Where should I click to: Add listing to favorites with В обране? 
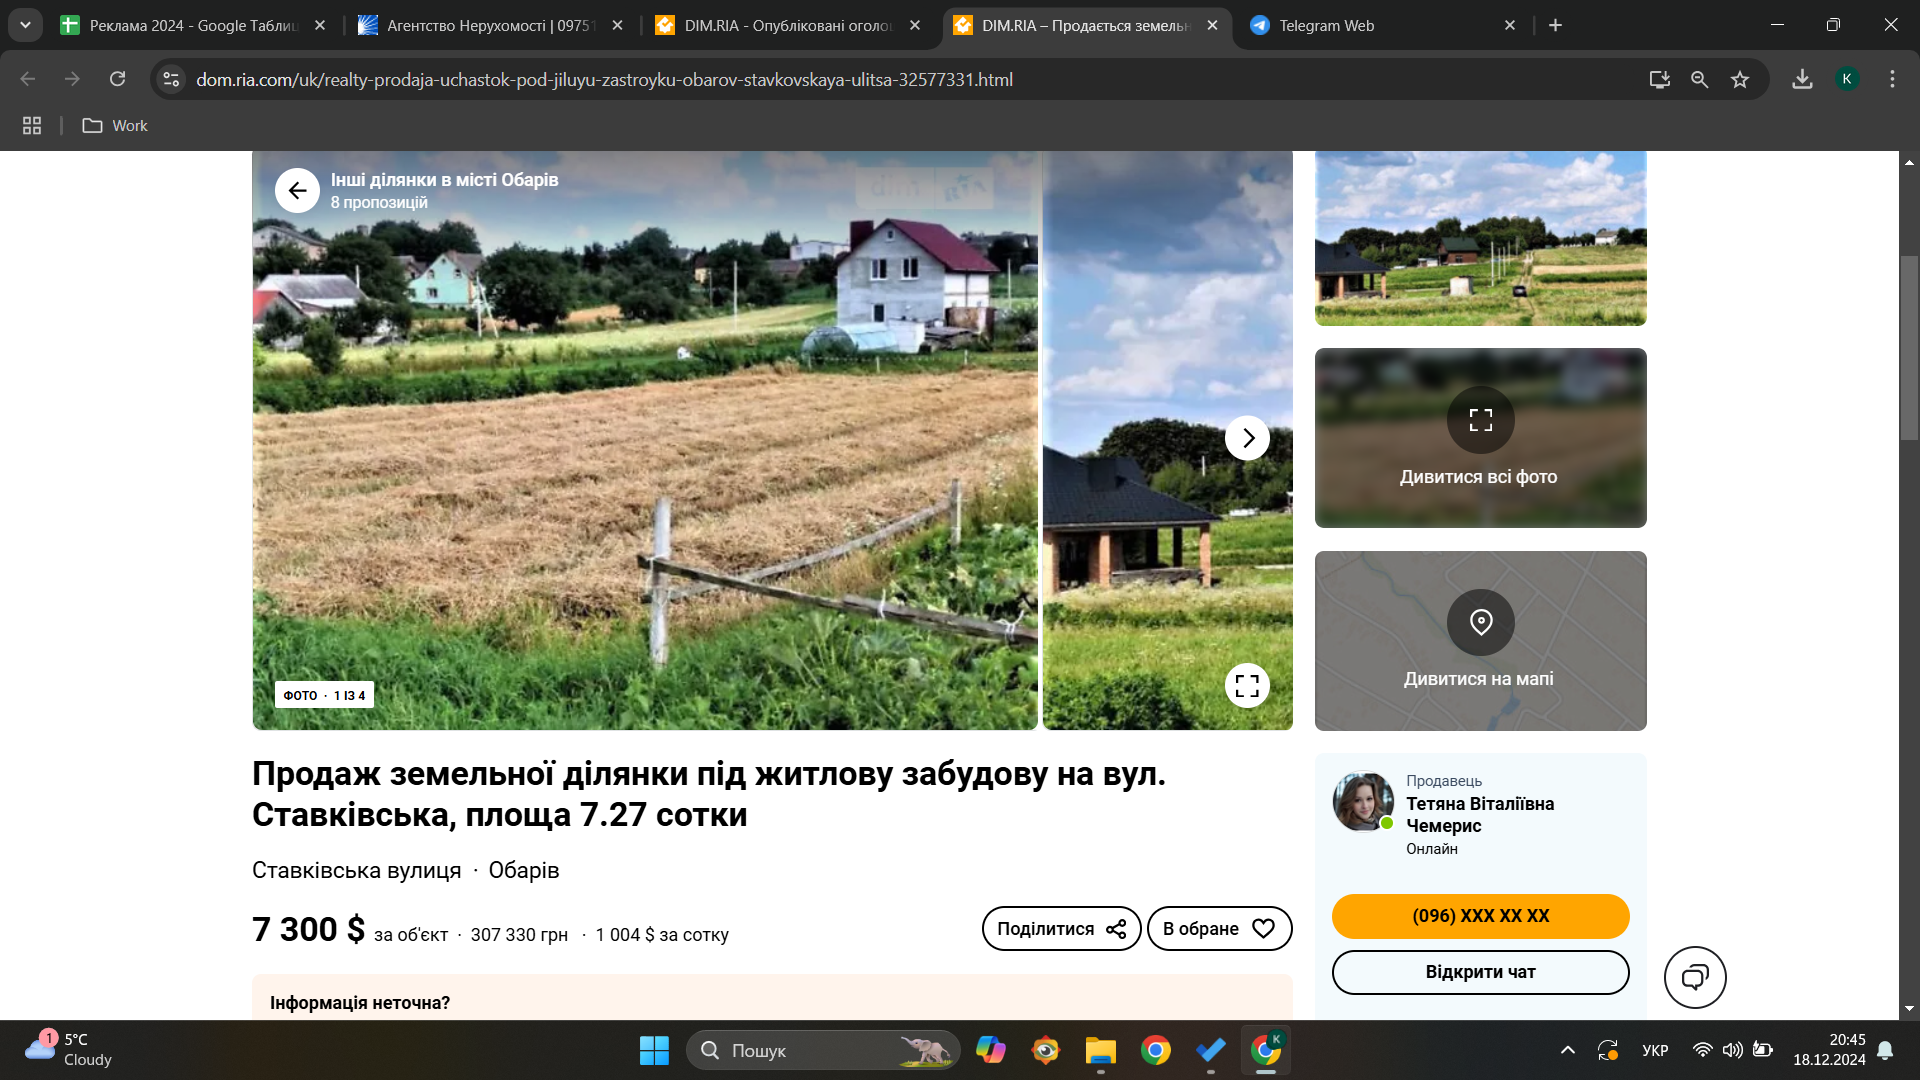coord(1219,929)
